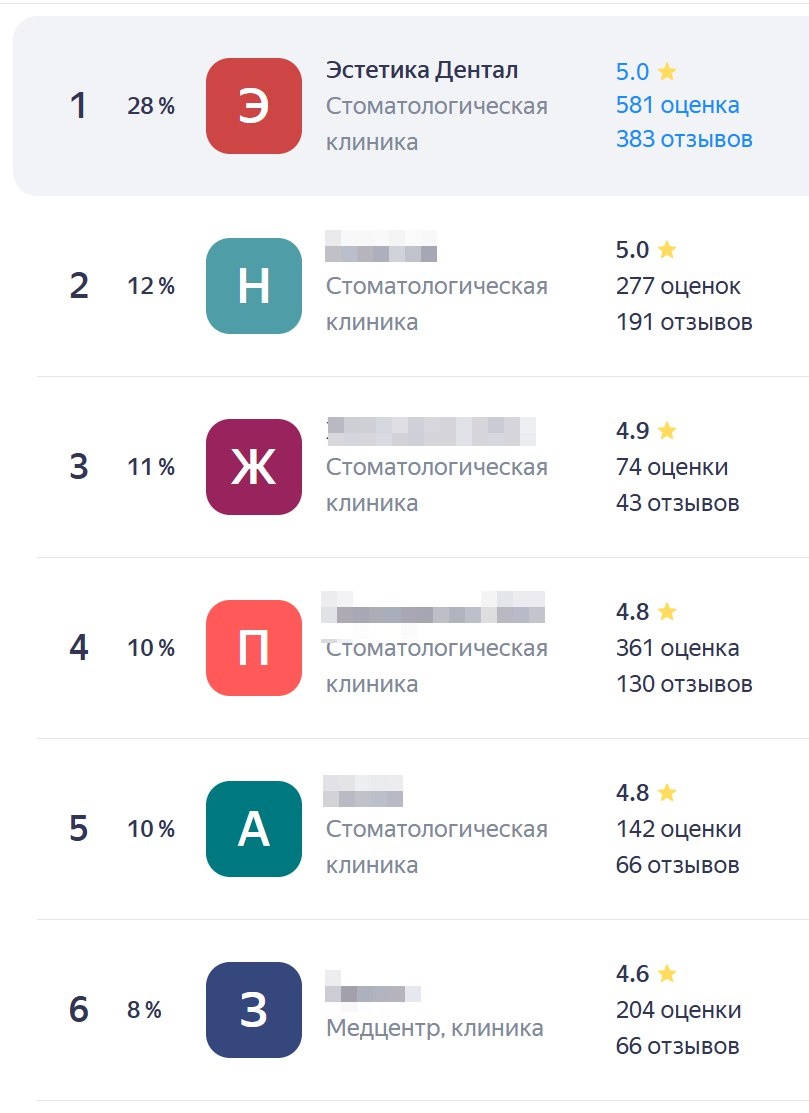This screenshot has width=809, height=1113.
Task: Click the blue 5.0 rating link
Action: pyautogui.click(x=632, y=72)
